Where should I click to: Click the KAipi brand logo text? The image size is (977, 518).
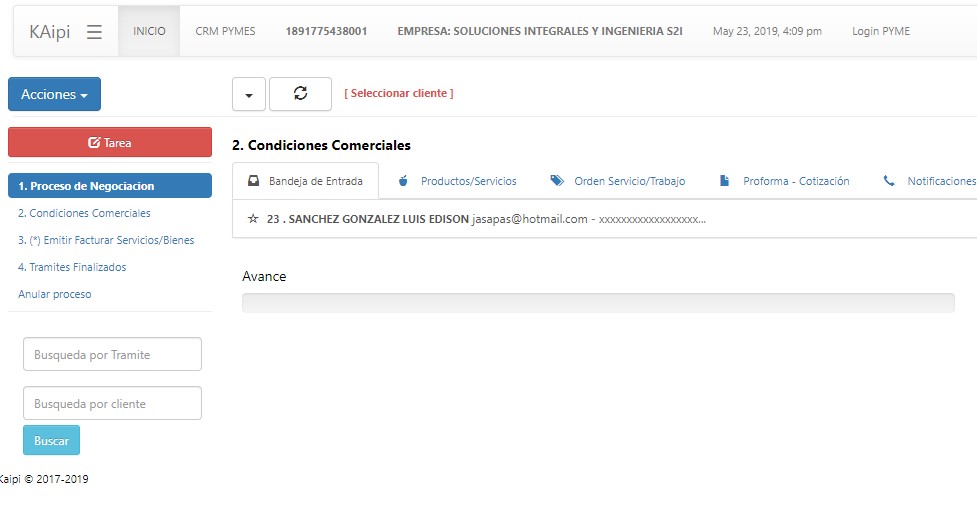click(x=50, y=32)
